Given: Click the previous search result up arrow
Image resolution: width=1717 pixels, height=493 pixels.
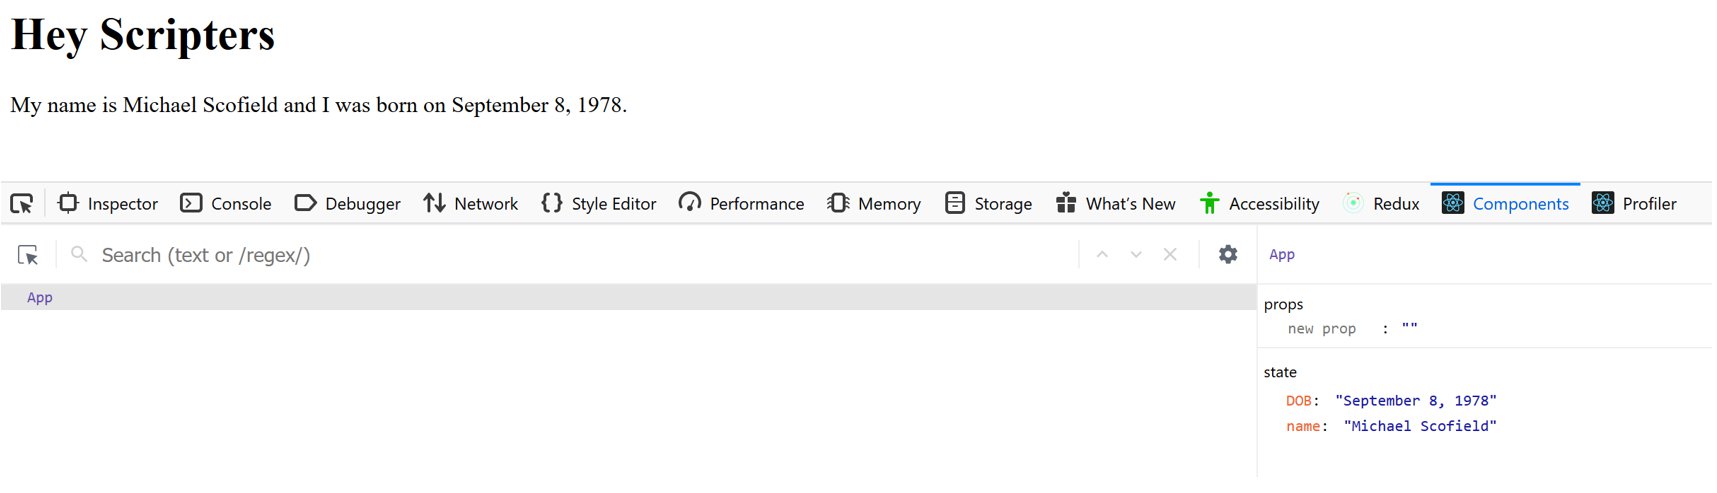Looking at the screenshot, I should pyautogui.click(x=1102, y=255).
